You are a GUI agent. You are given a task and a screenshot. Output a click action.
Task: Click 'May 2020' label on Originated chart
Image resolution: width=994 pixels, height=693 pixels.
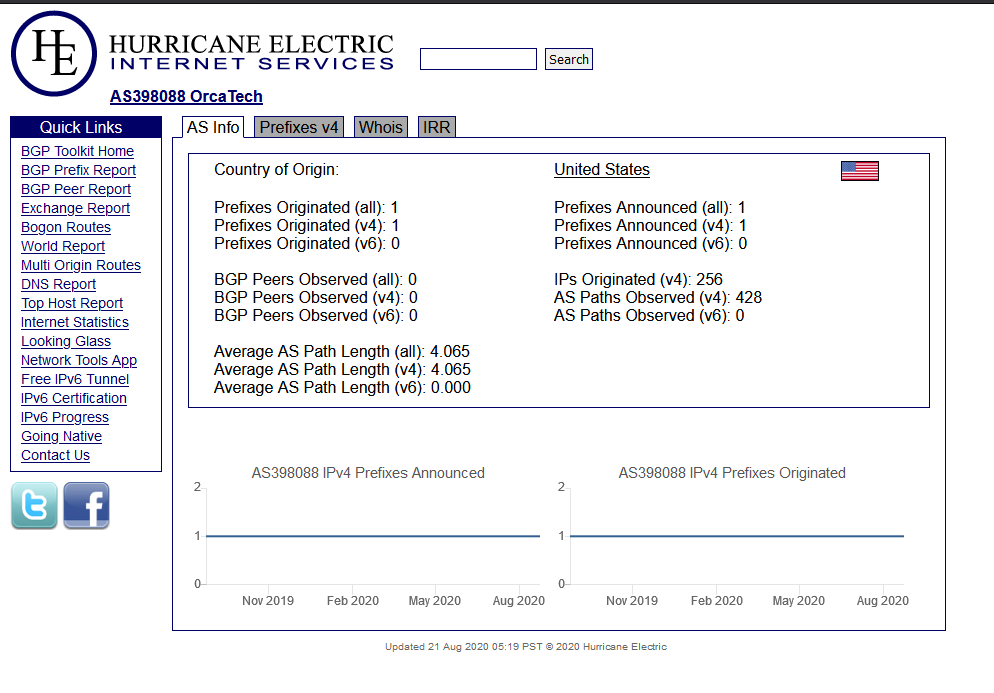point(799,600)
